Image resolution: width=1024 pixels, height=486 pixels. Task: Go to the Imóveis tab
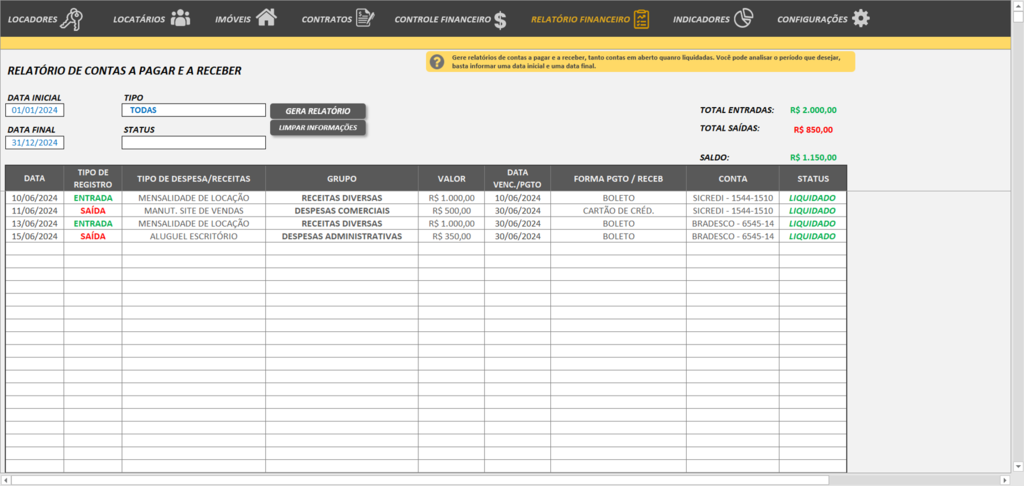(232, 20)
